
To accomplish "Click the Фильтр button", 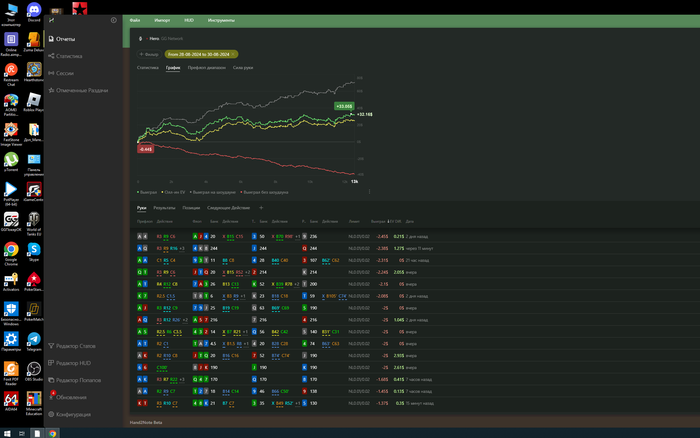I will [148, 54].
